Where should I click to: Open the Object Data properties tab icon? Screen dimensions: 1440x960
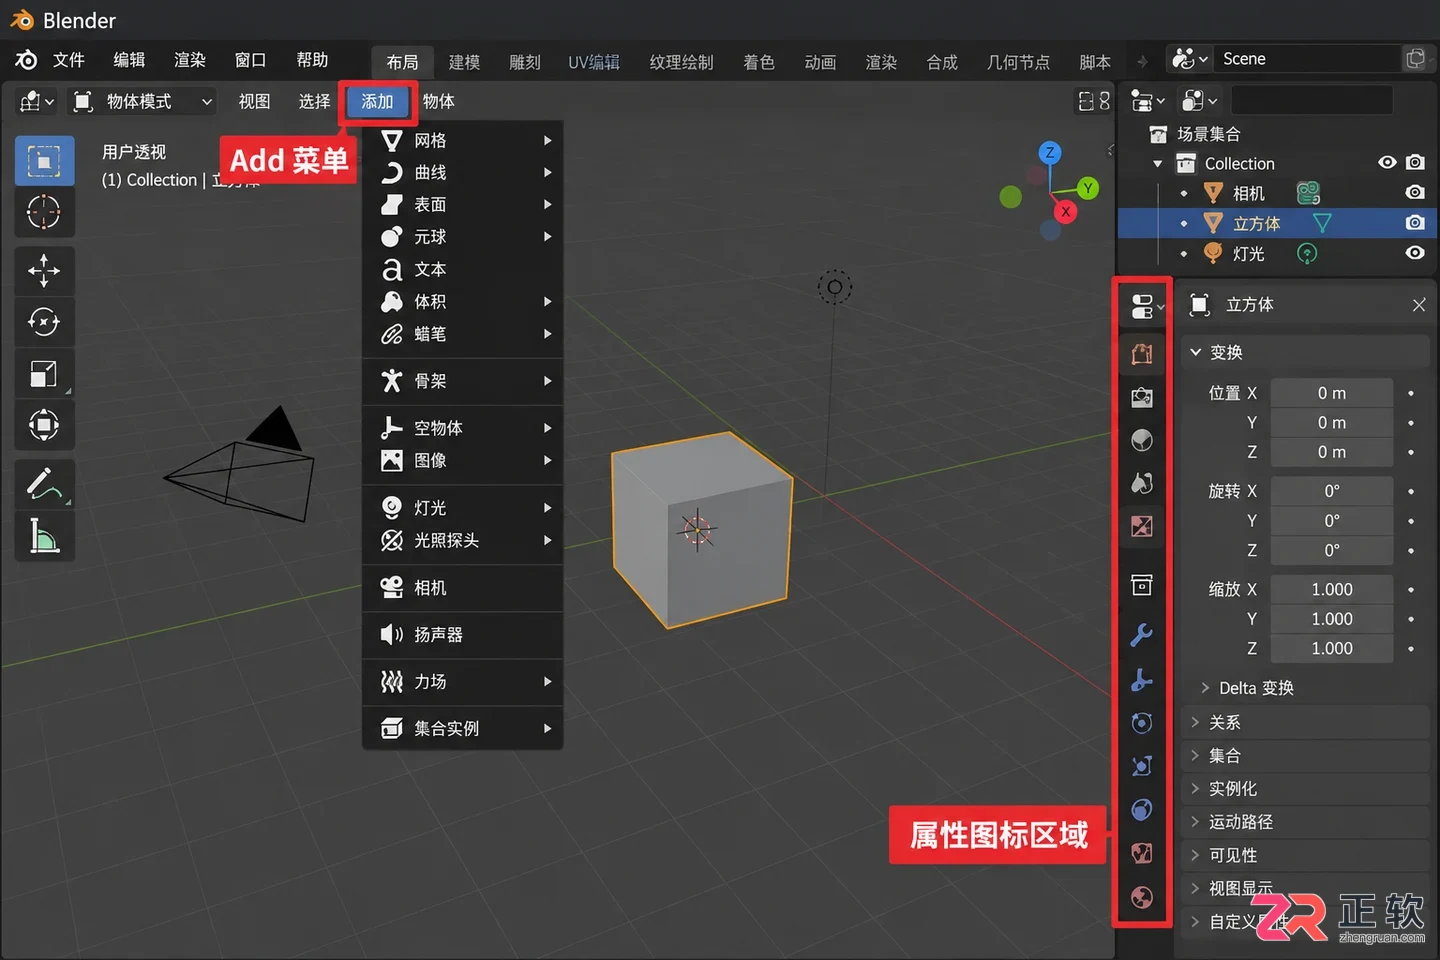[x=1142, y=810]
